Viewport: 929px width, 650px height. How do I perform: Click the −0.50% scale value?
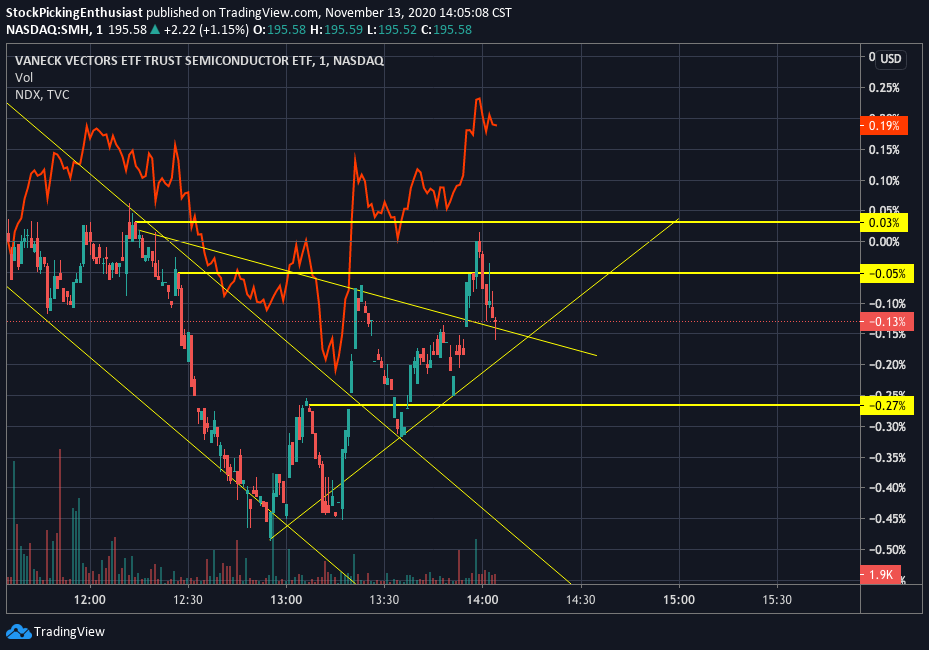[887, 550]
